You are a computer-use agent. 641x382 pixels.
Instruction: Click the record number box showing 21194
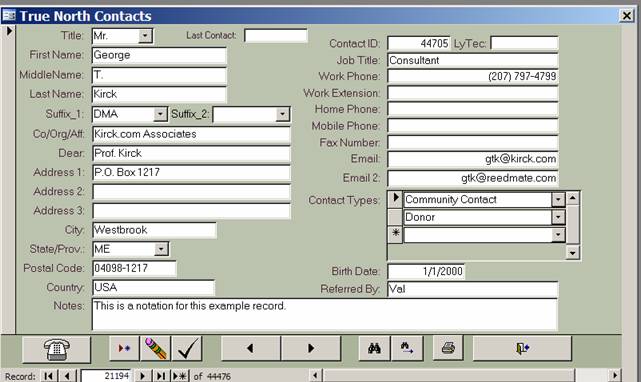point(106,376)
